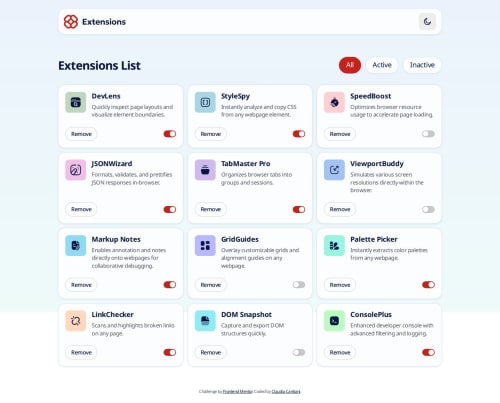Activate the ViewportBuddy toggle

(428, 209)
